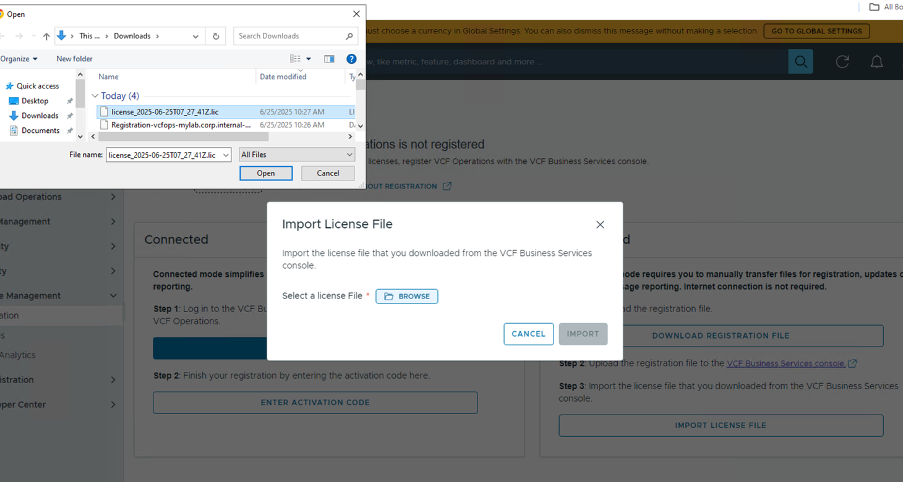Screen dimensions: 904x482
Task: Close the Open file dialog
Action: coord(356,14)
